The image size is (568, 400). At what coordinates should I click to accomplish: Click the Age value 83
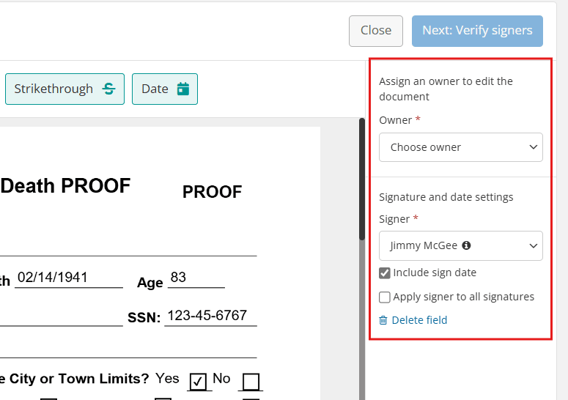[178, 278]
